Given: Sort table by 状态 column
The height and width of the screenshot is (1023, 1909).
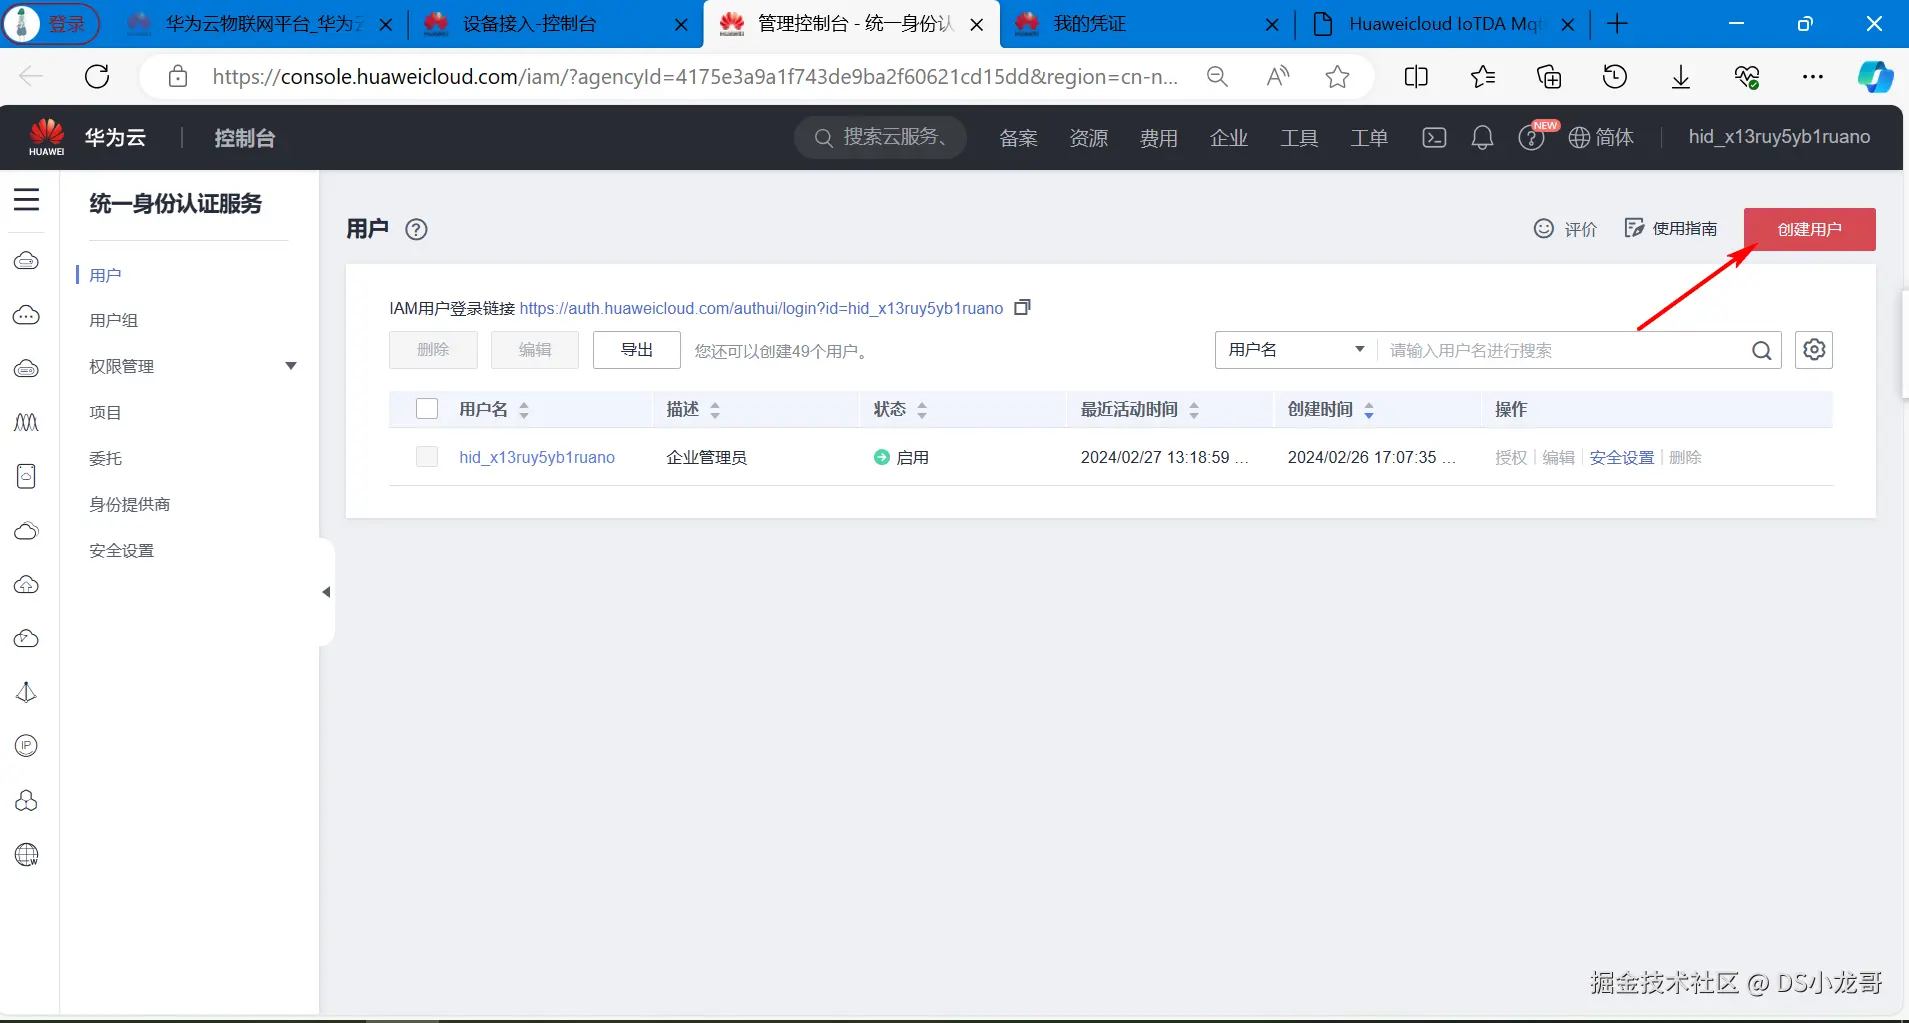Looking at the screenshot, I should click(922, 410).
